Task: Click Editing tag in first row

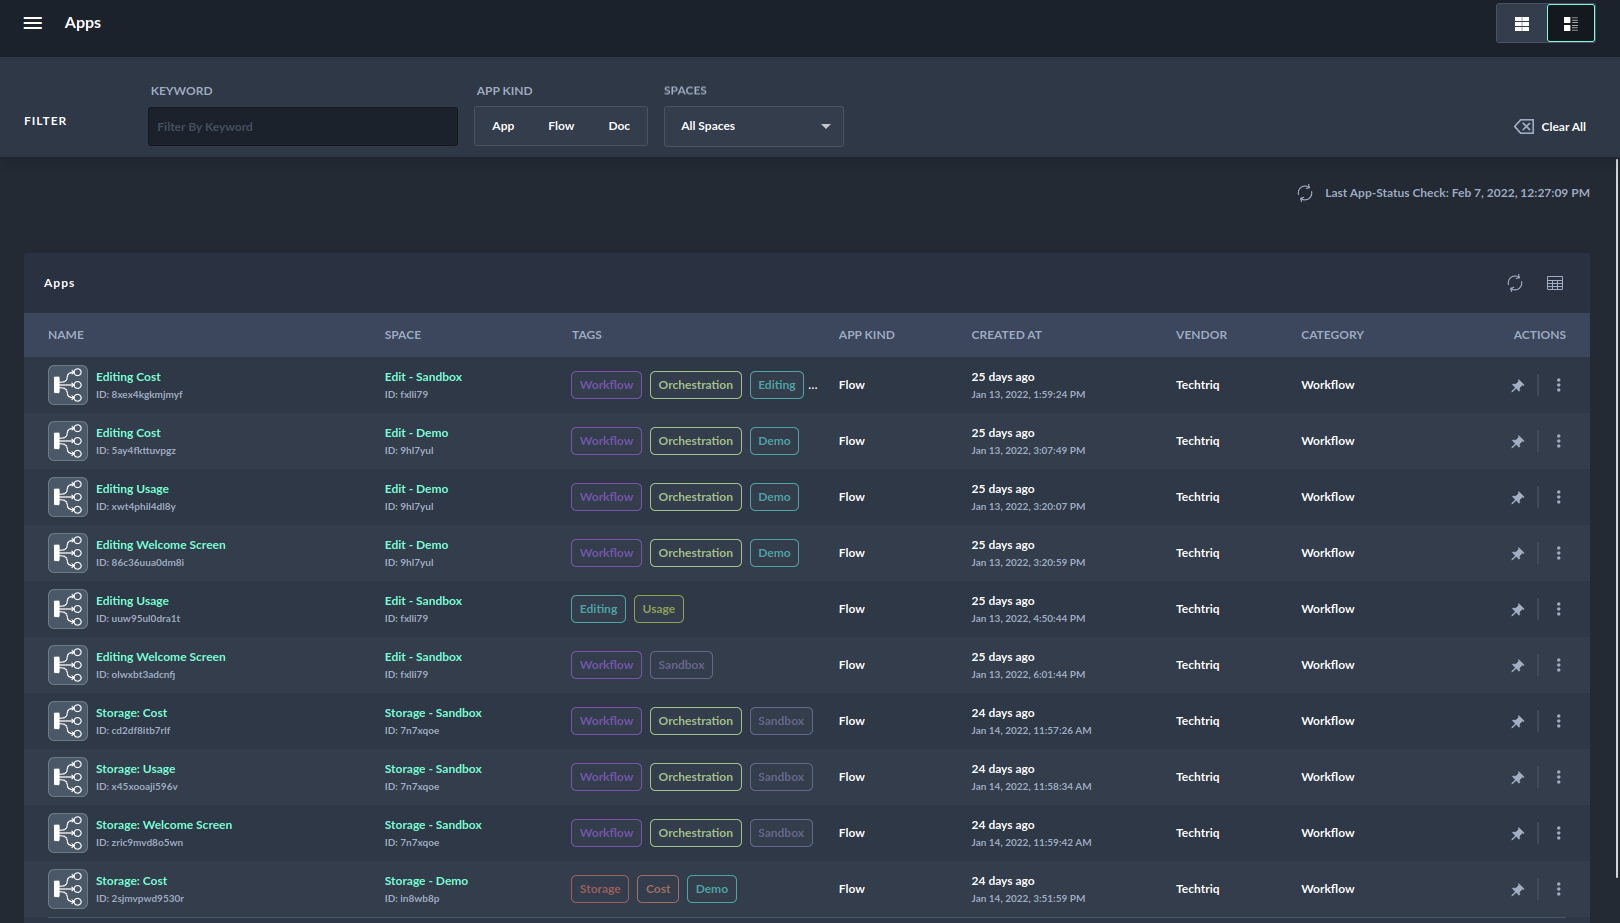Action: coord(777,385)
